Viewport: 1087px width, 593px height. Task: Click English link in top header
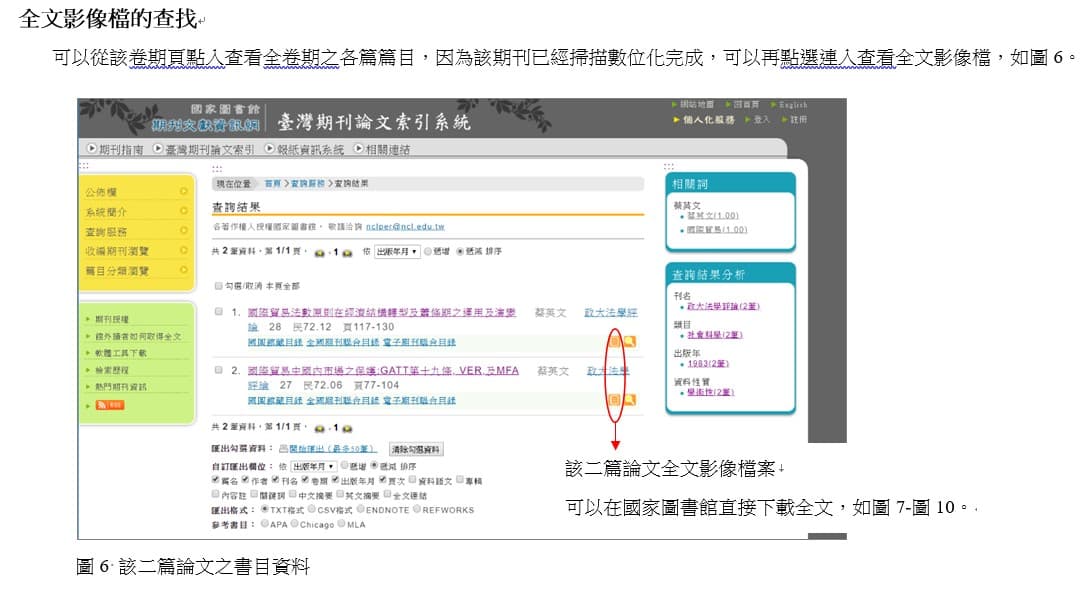pyautogui.click(x=792, y=105)
